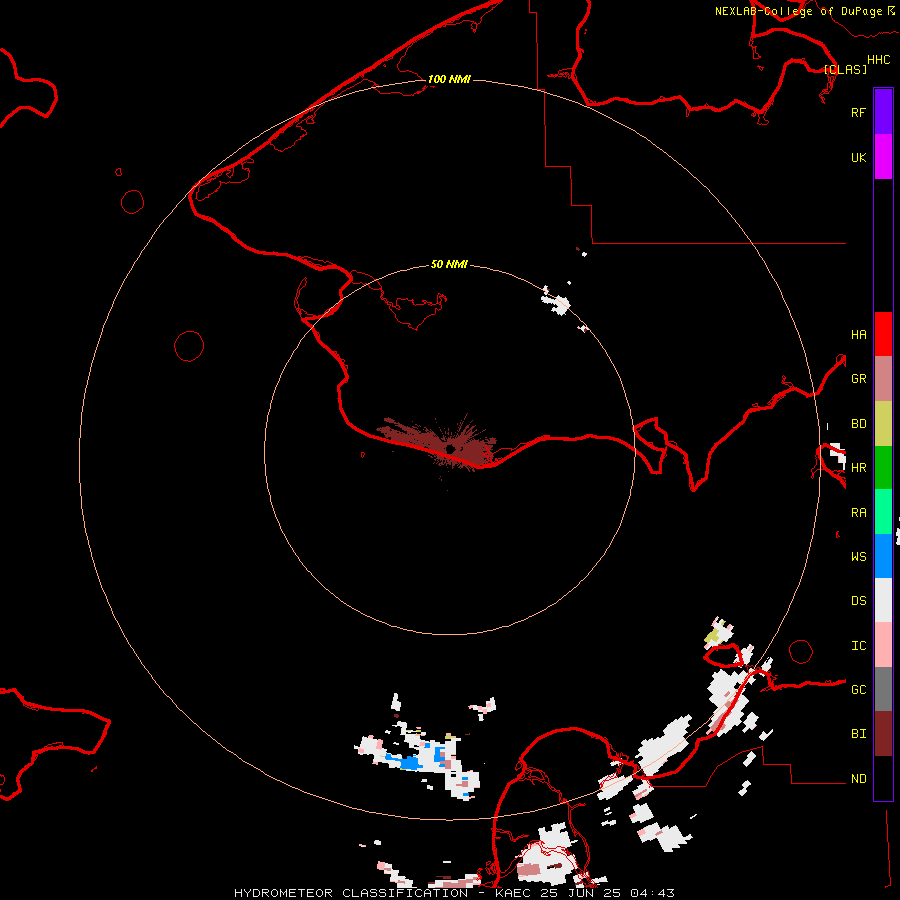Image resolution: width=900 pixels, height=900 pixels.
Task: Click the yellow big drops echo patch
Action: tap(712, 636)
